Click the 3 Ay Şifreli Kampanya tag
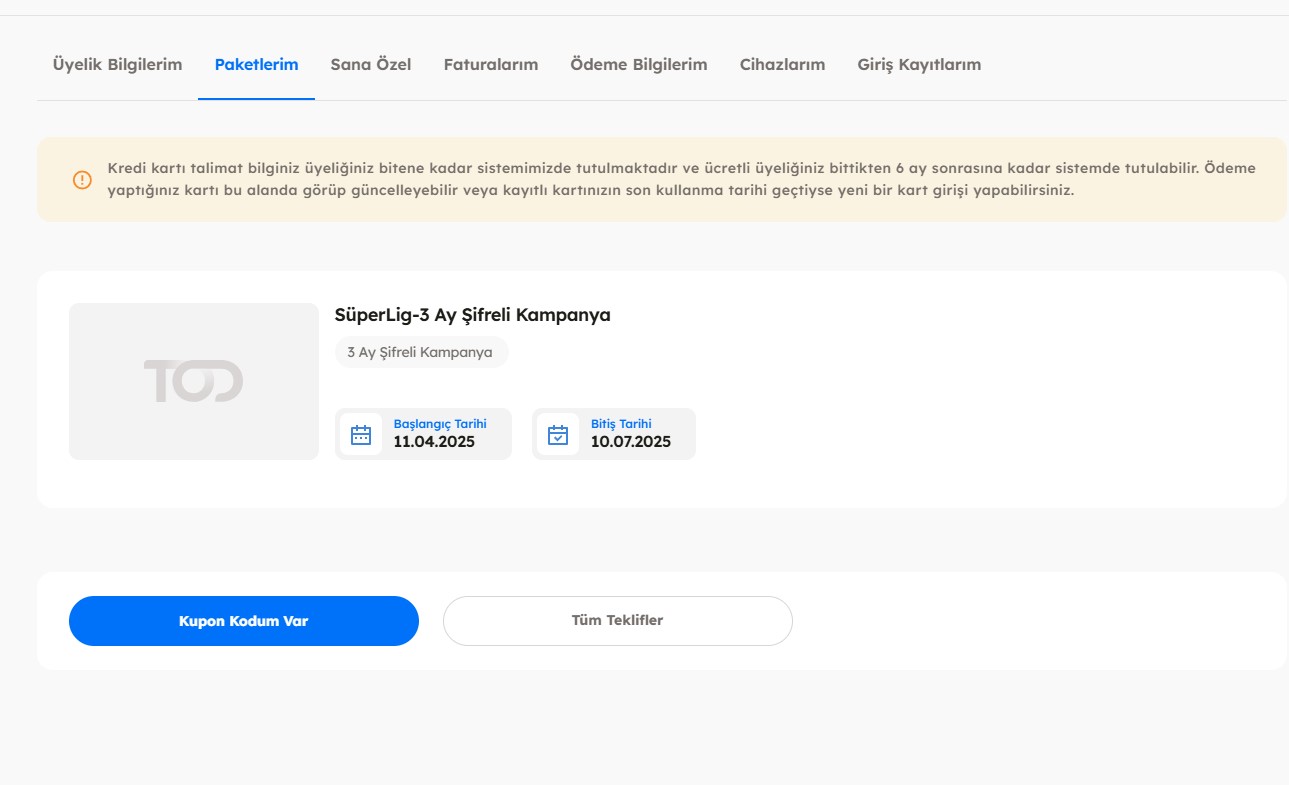1289x785 pixels. coord(420,353)
